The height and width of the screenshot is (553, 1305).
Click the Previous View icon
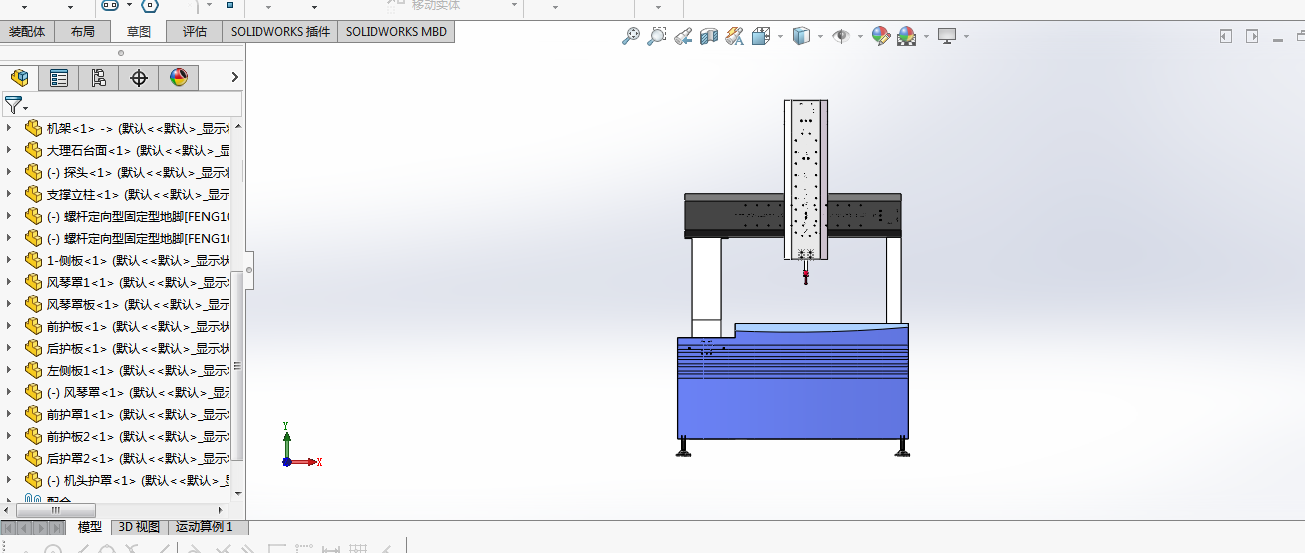click(x=683, y=36)
